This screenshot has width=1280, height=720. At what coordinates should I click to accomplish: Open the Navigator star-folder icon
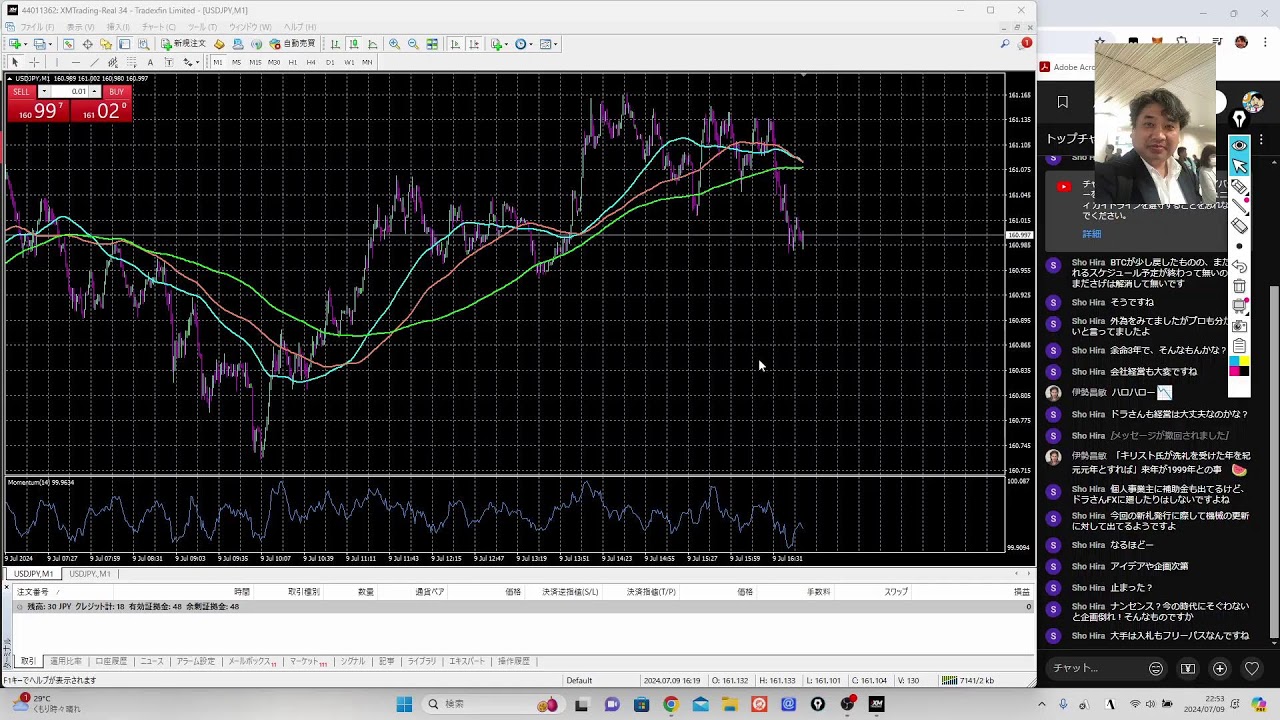pos(106,44)
